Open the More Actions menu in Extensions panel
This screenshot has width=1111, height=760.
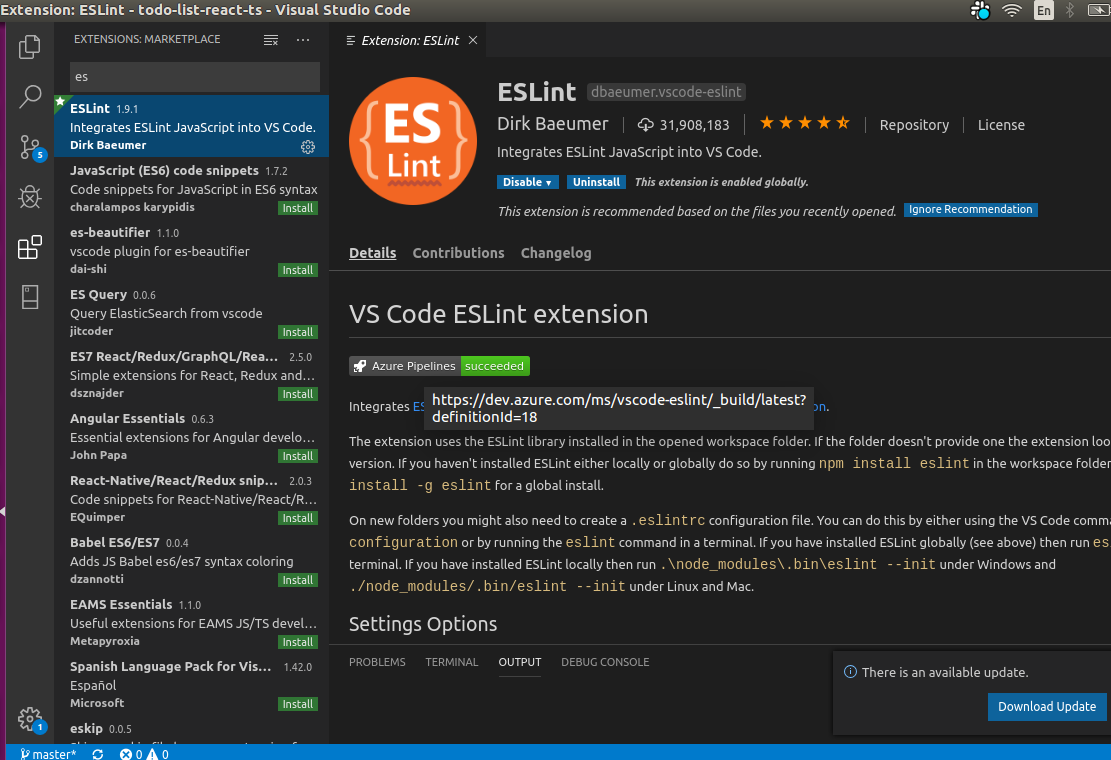point(303,39)
